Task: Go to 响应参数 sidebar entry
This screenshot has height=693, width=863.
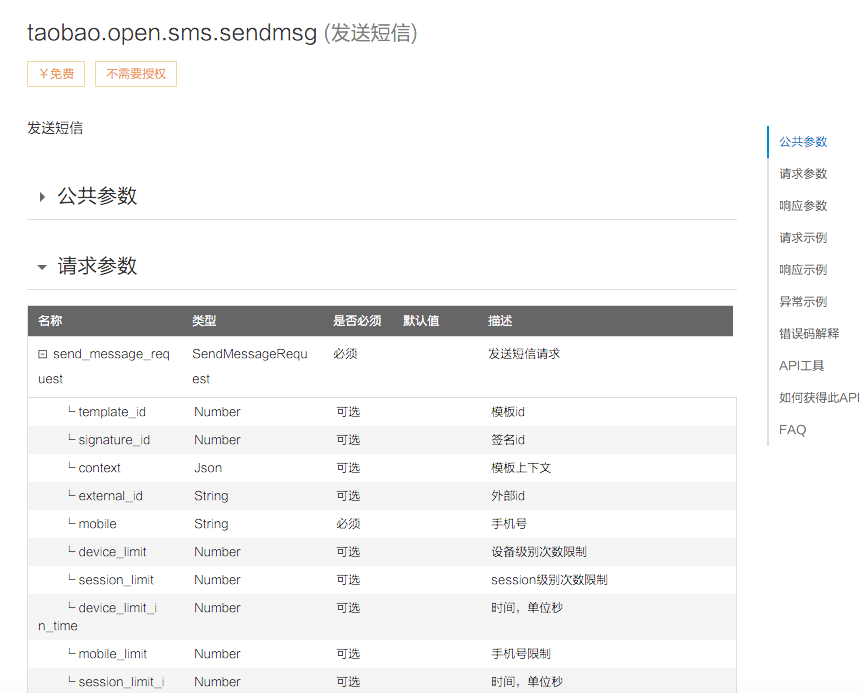Action: 803,206
